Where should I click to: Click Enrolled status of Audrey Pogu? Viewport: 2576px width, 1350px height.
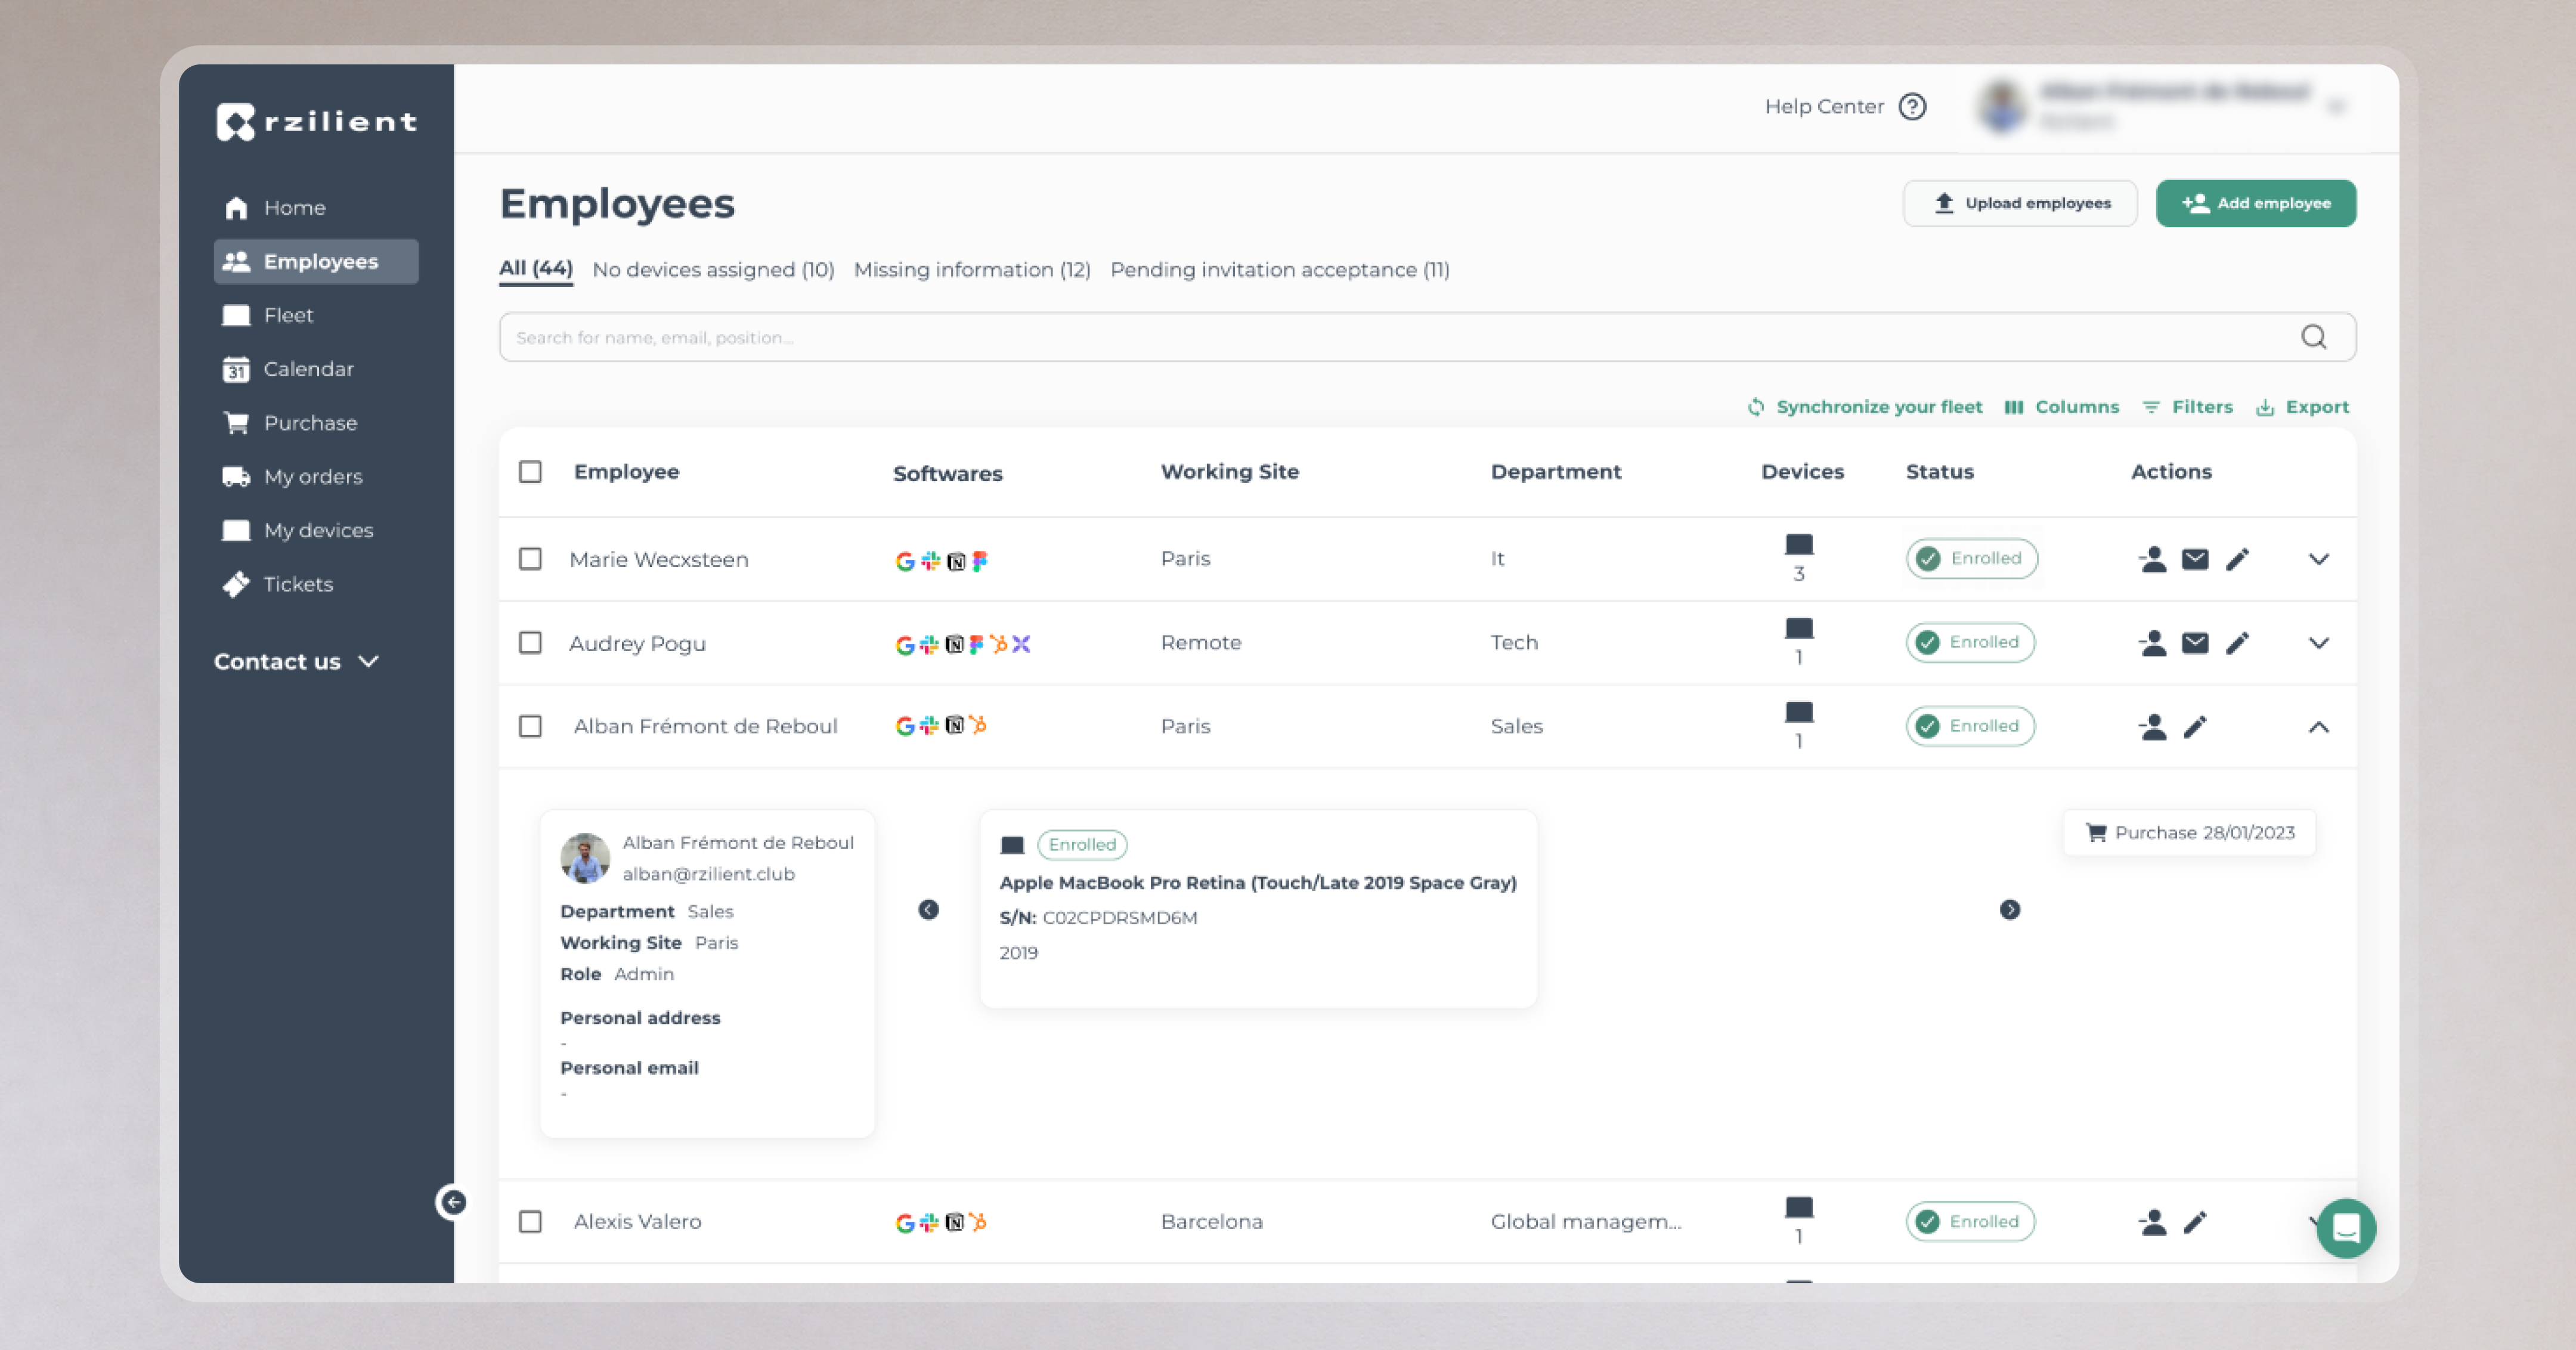coord(1970,643)
